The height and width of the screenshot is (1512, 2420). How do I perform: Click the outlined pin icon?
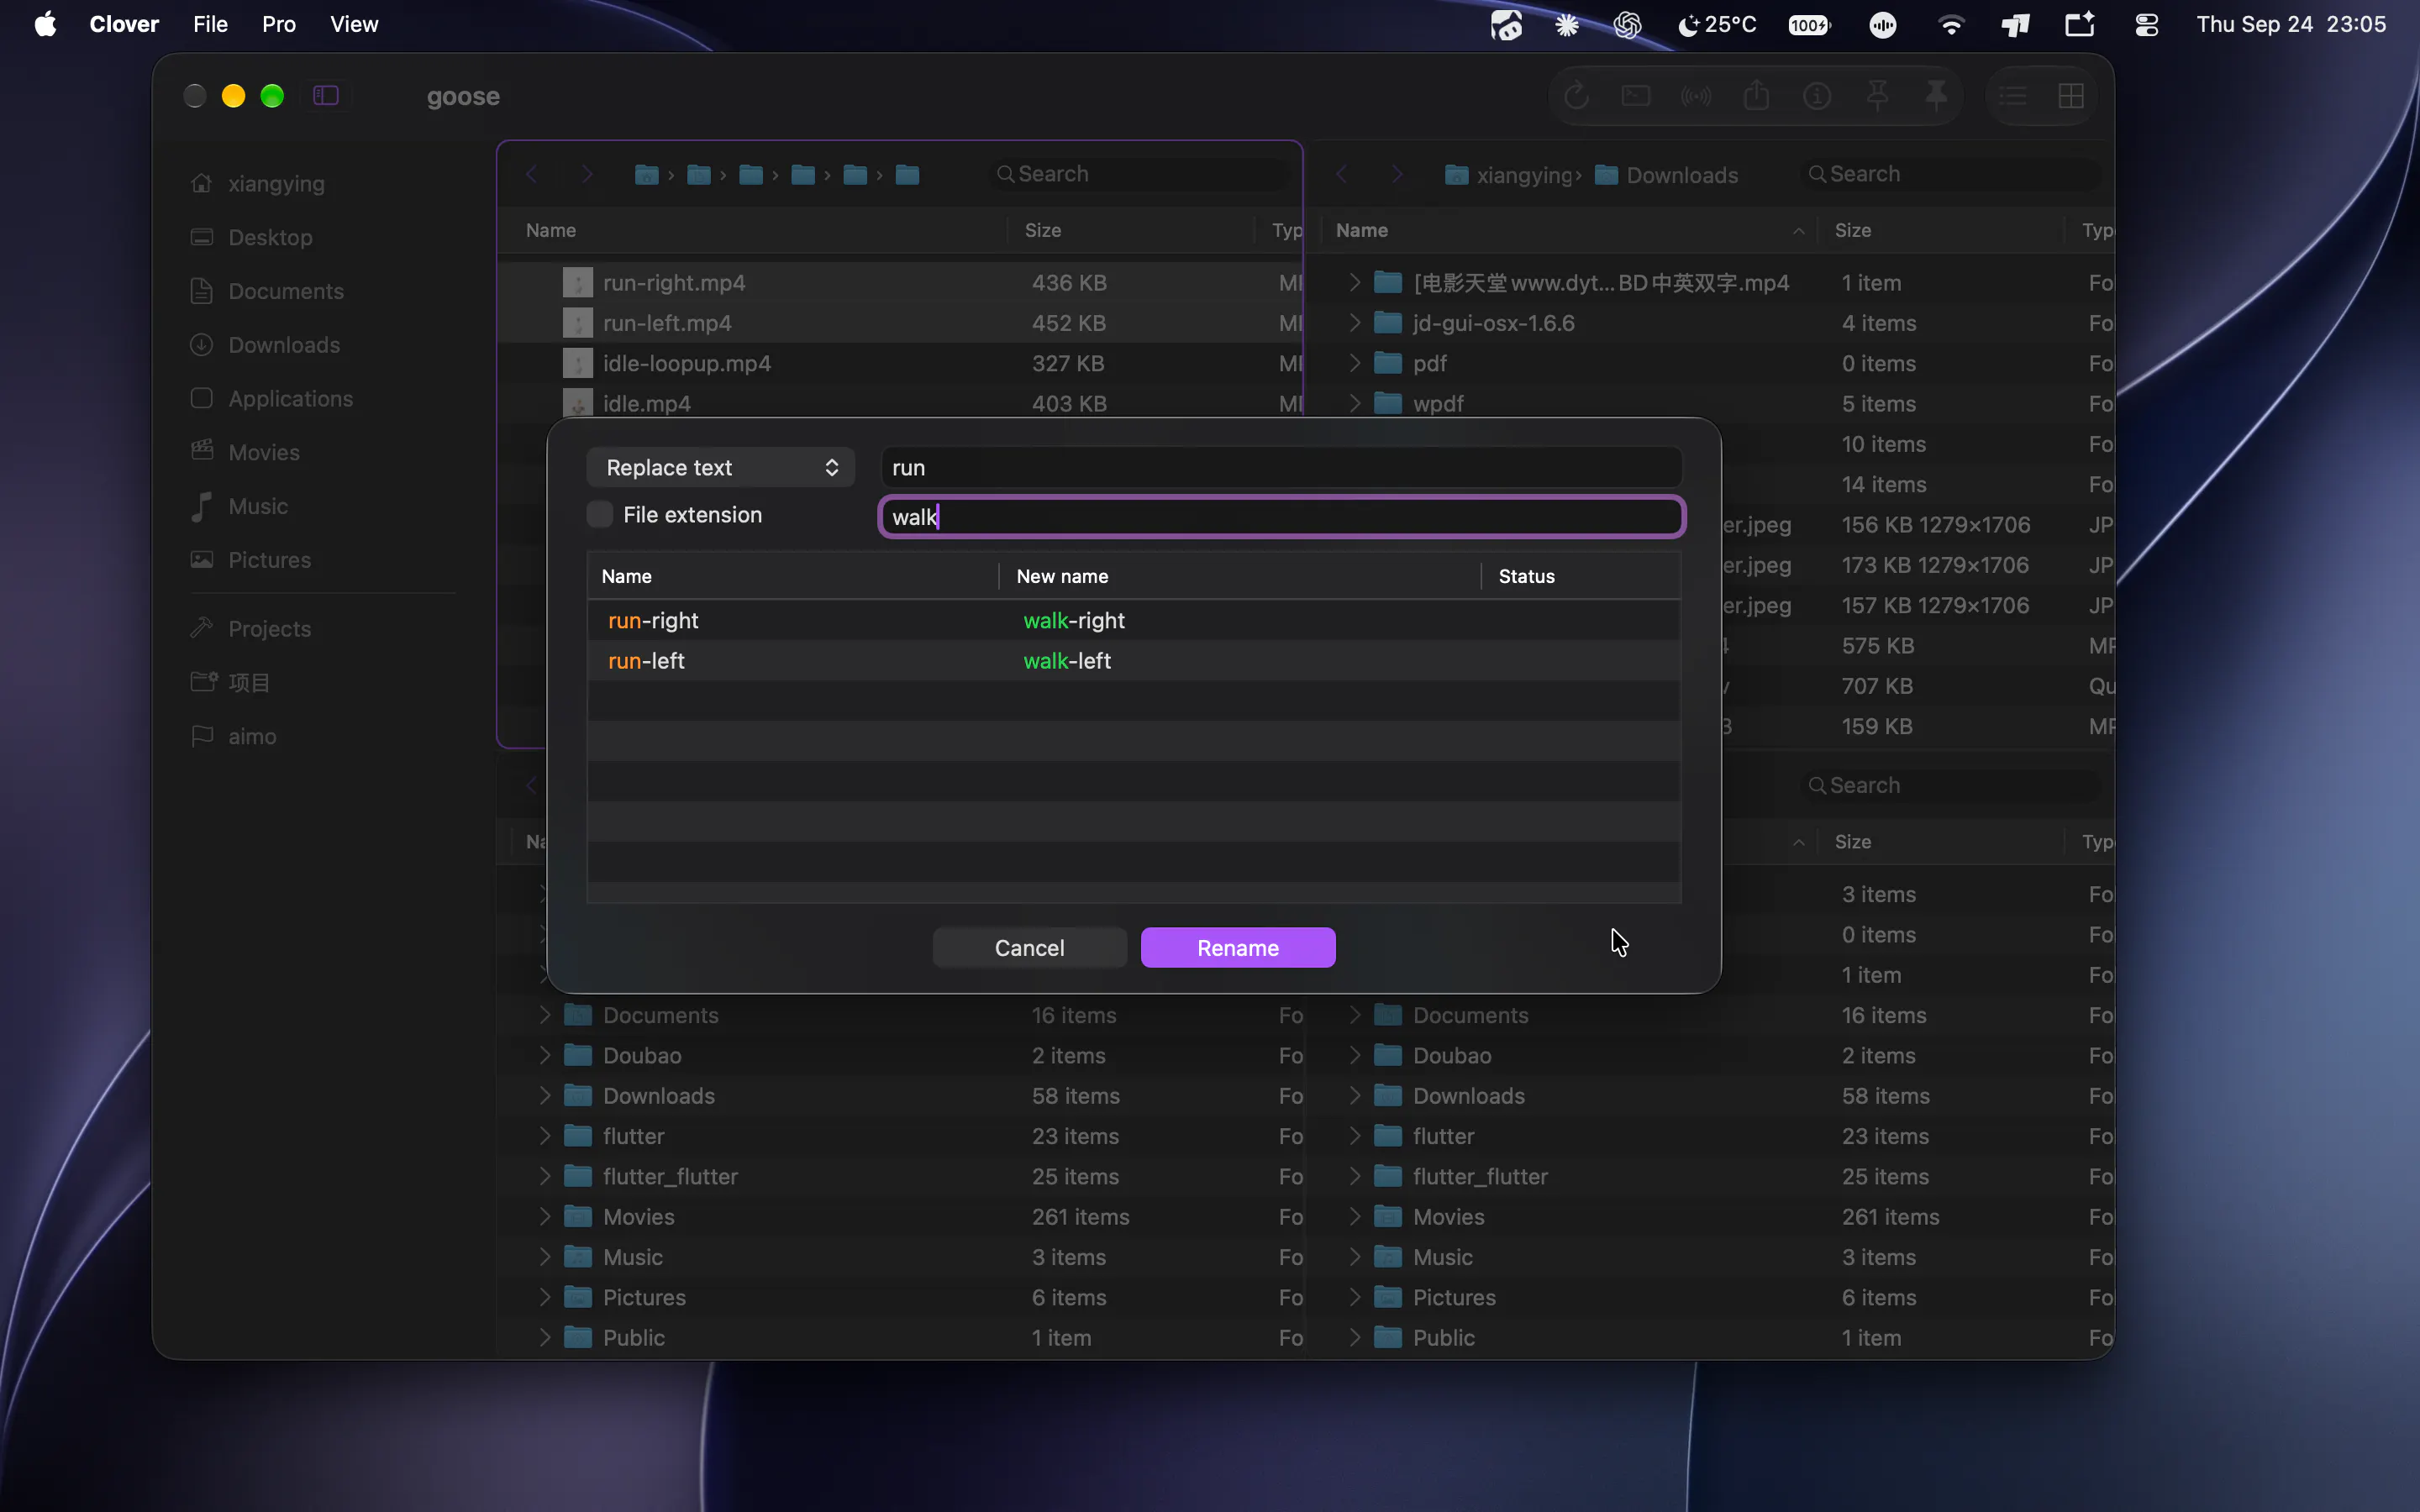(x=1877, y=96)
